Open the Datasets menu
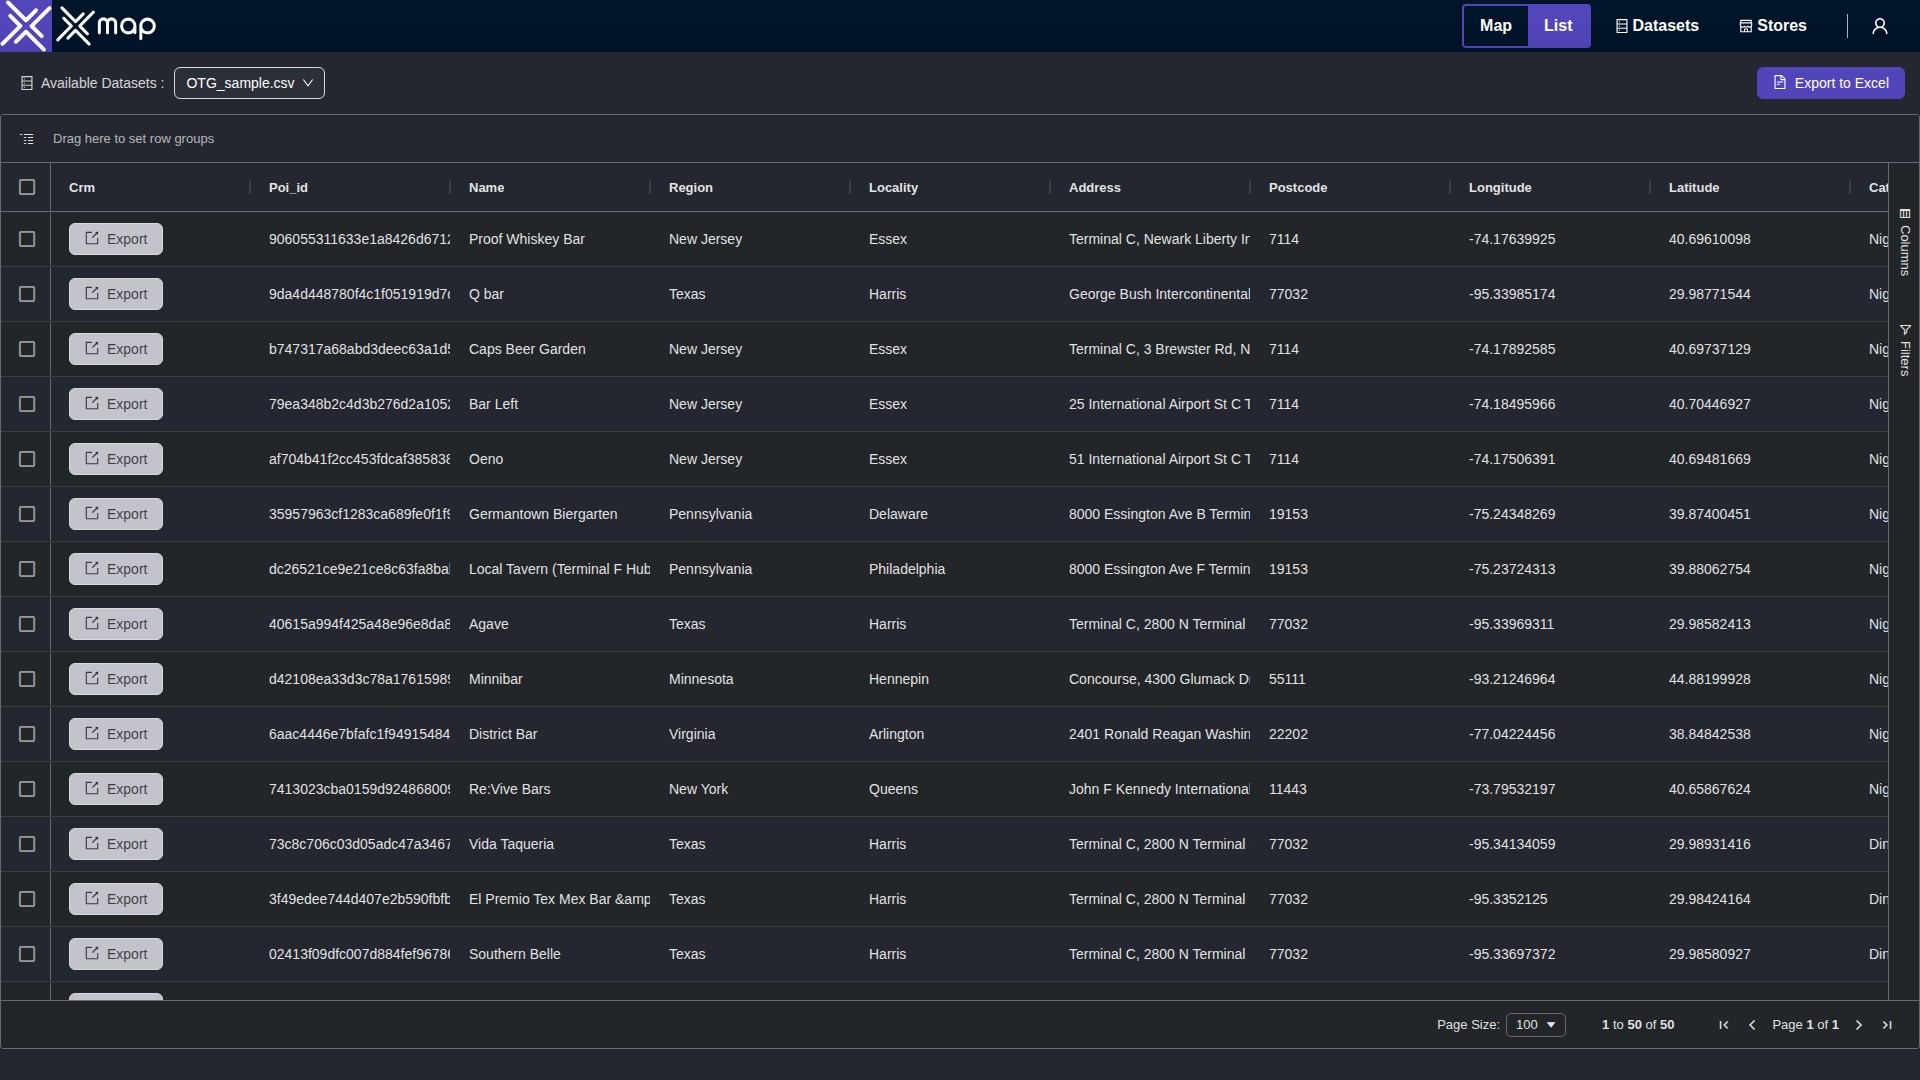The width and height of the screenshot is (1920, 1080). [x=1657, y=26]
